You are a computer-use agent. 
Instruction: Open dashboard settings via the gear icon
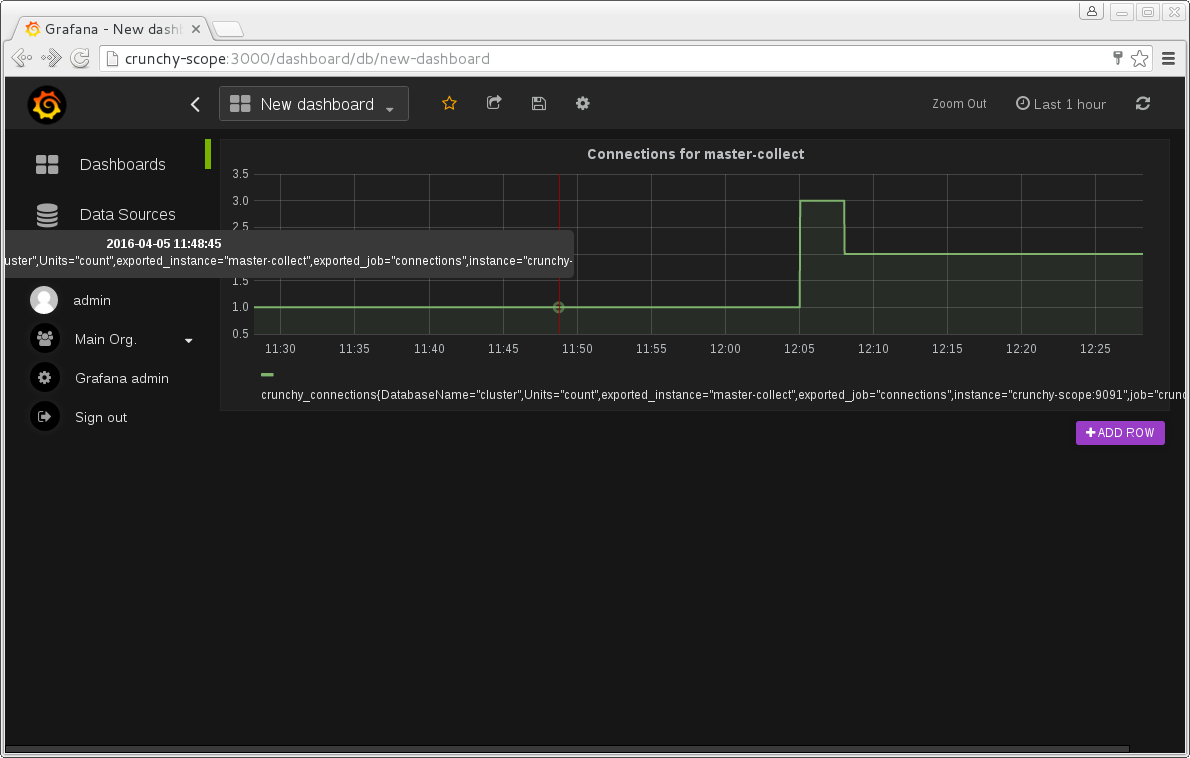[x=582, y=103]
